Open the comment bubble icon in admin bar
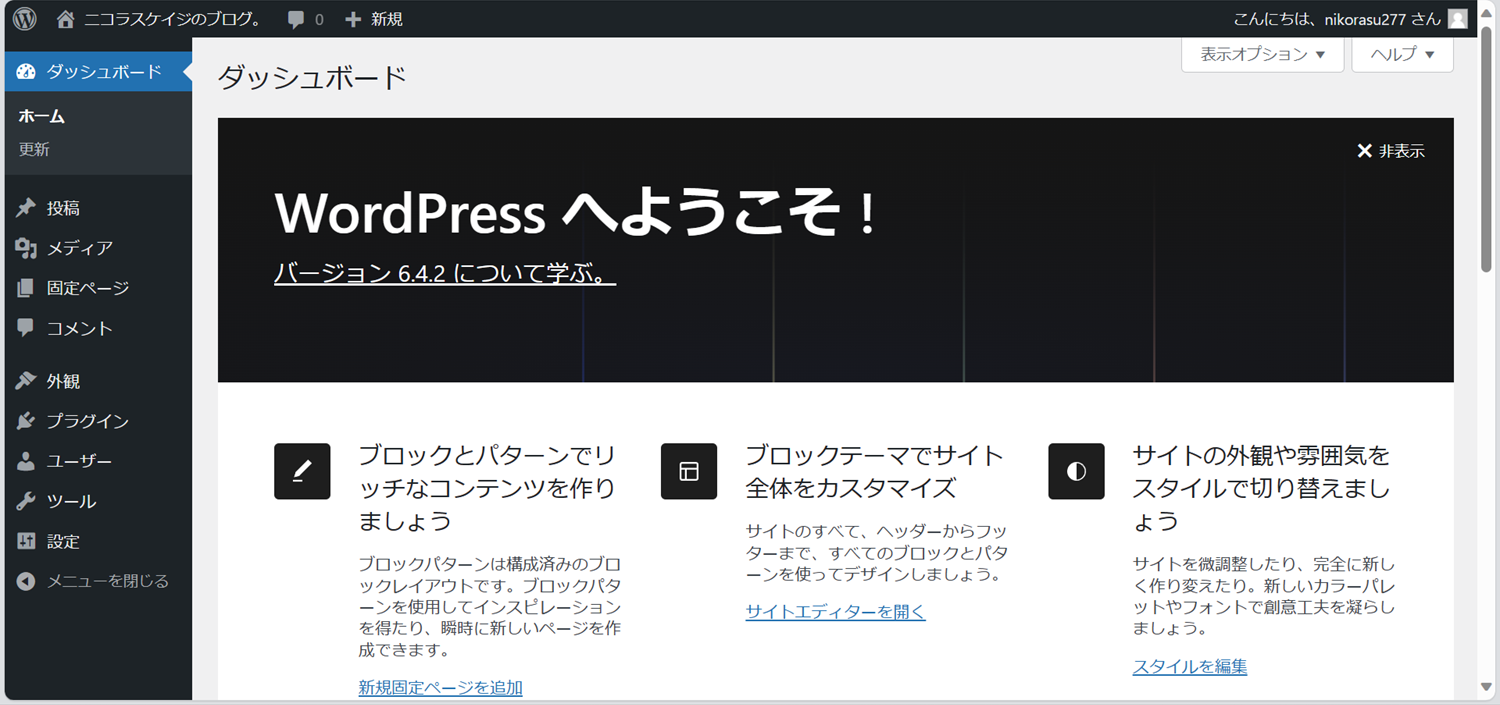The image size is (1500, 705). (x=296, y=20)
